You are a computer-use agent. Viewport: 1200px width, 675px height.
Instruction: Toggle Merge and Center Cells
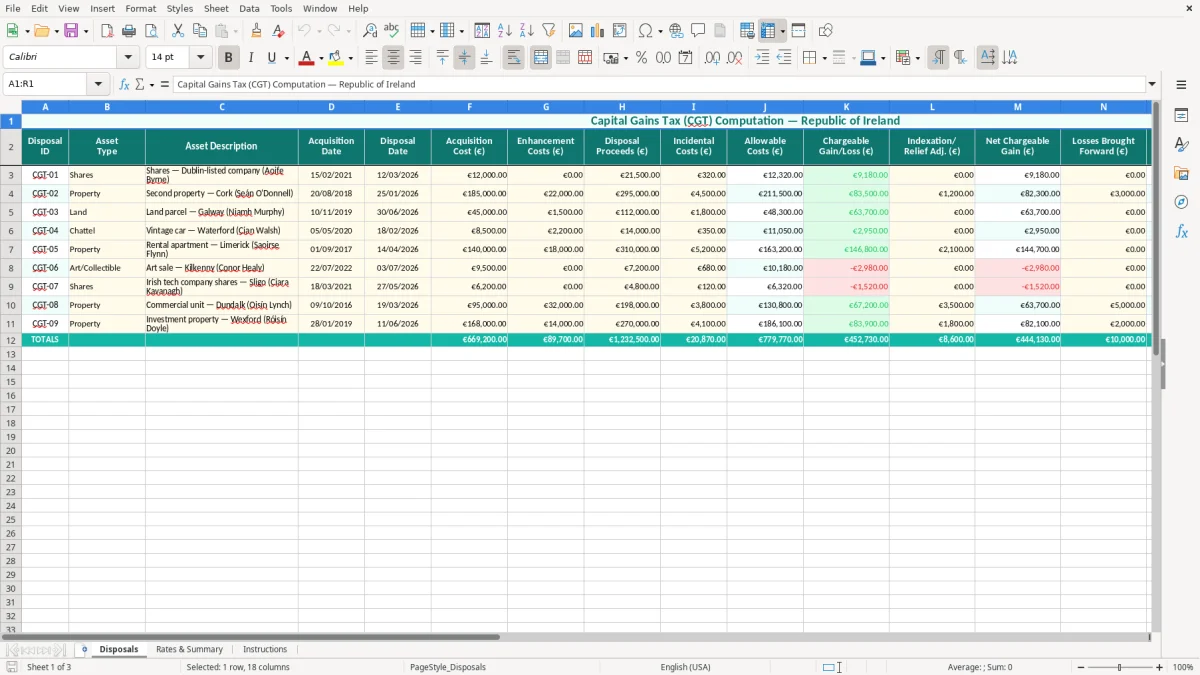(x=541, y=58)
